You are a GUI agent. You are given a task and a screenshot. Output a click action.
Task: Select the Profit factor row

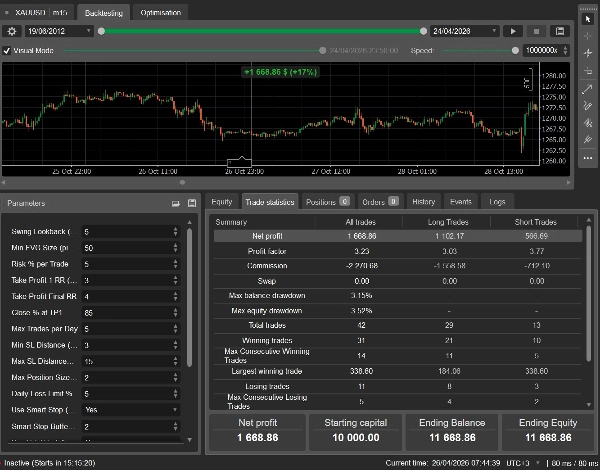(398, 251)
